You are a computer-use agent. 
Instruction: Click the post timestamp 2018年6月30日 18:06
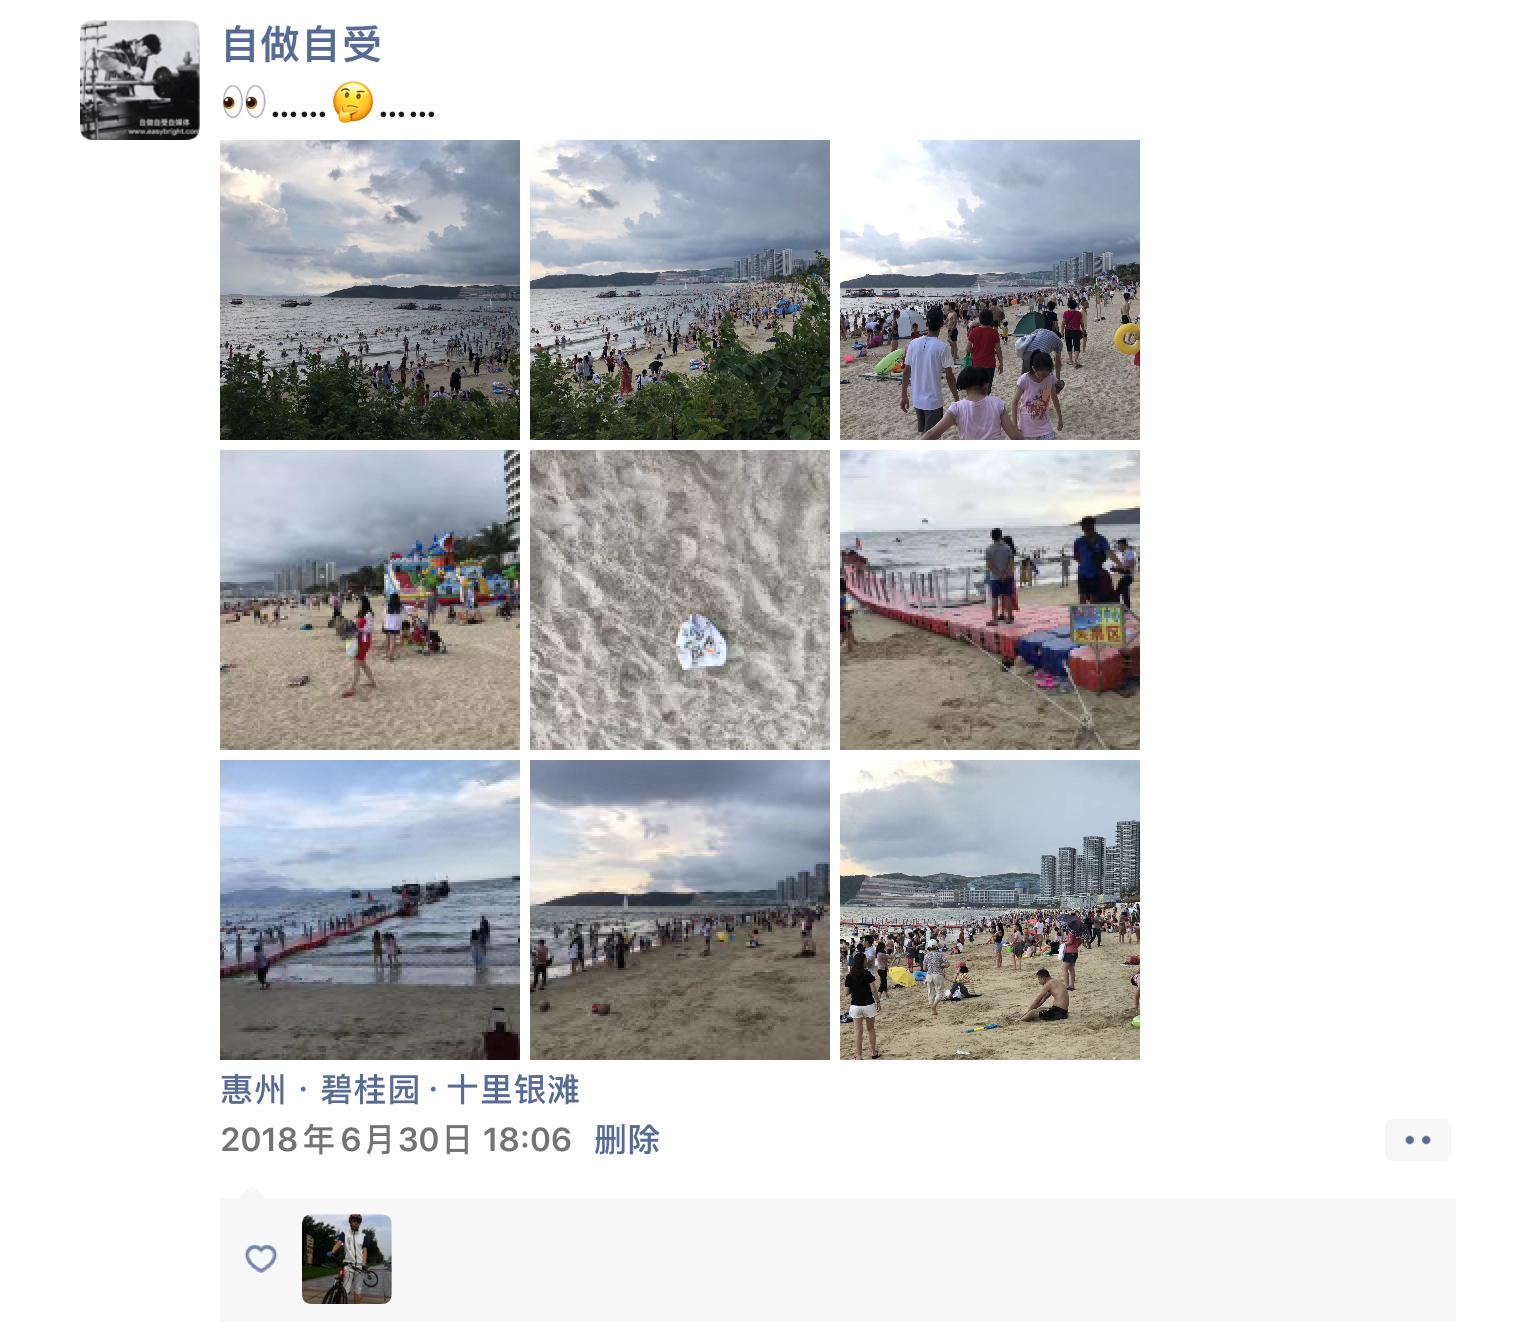(396, 1140)
